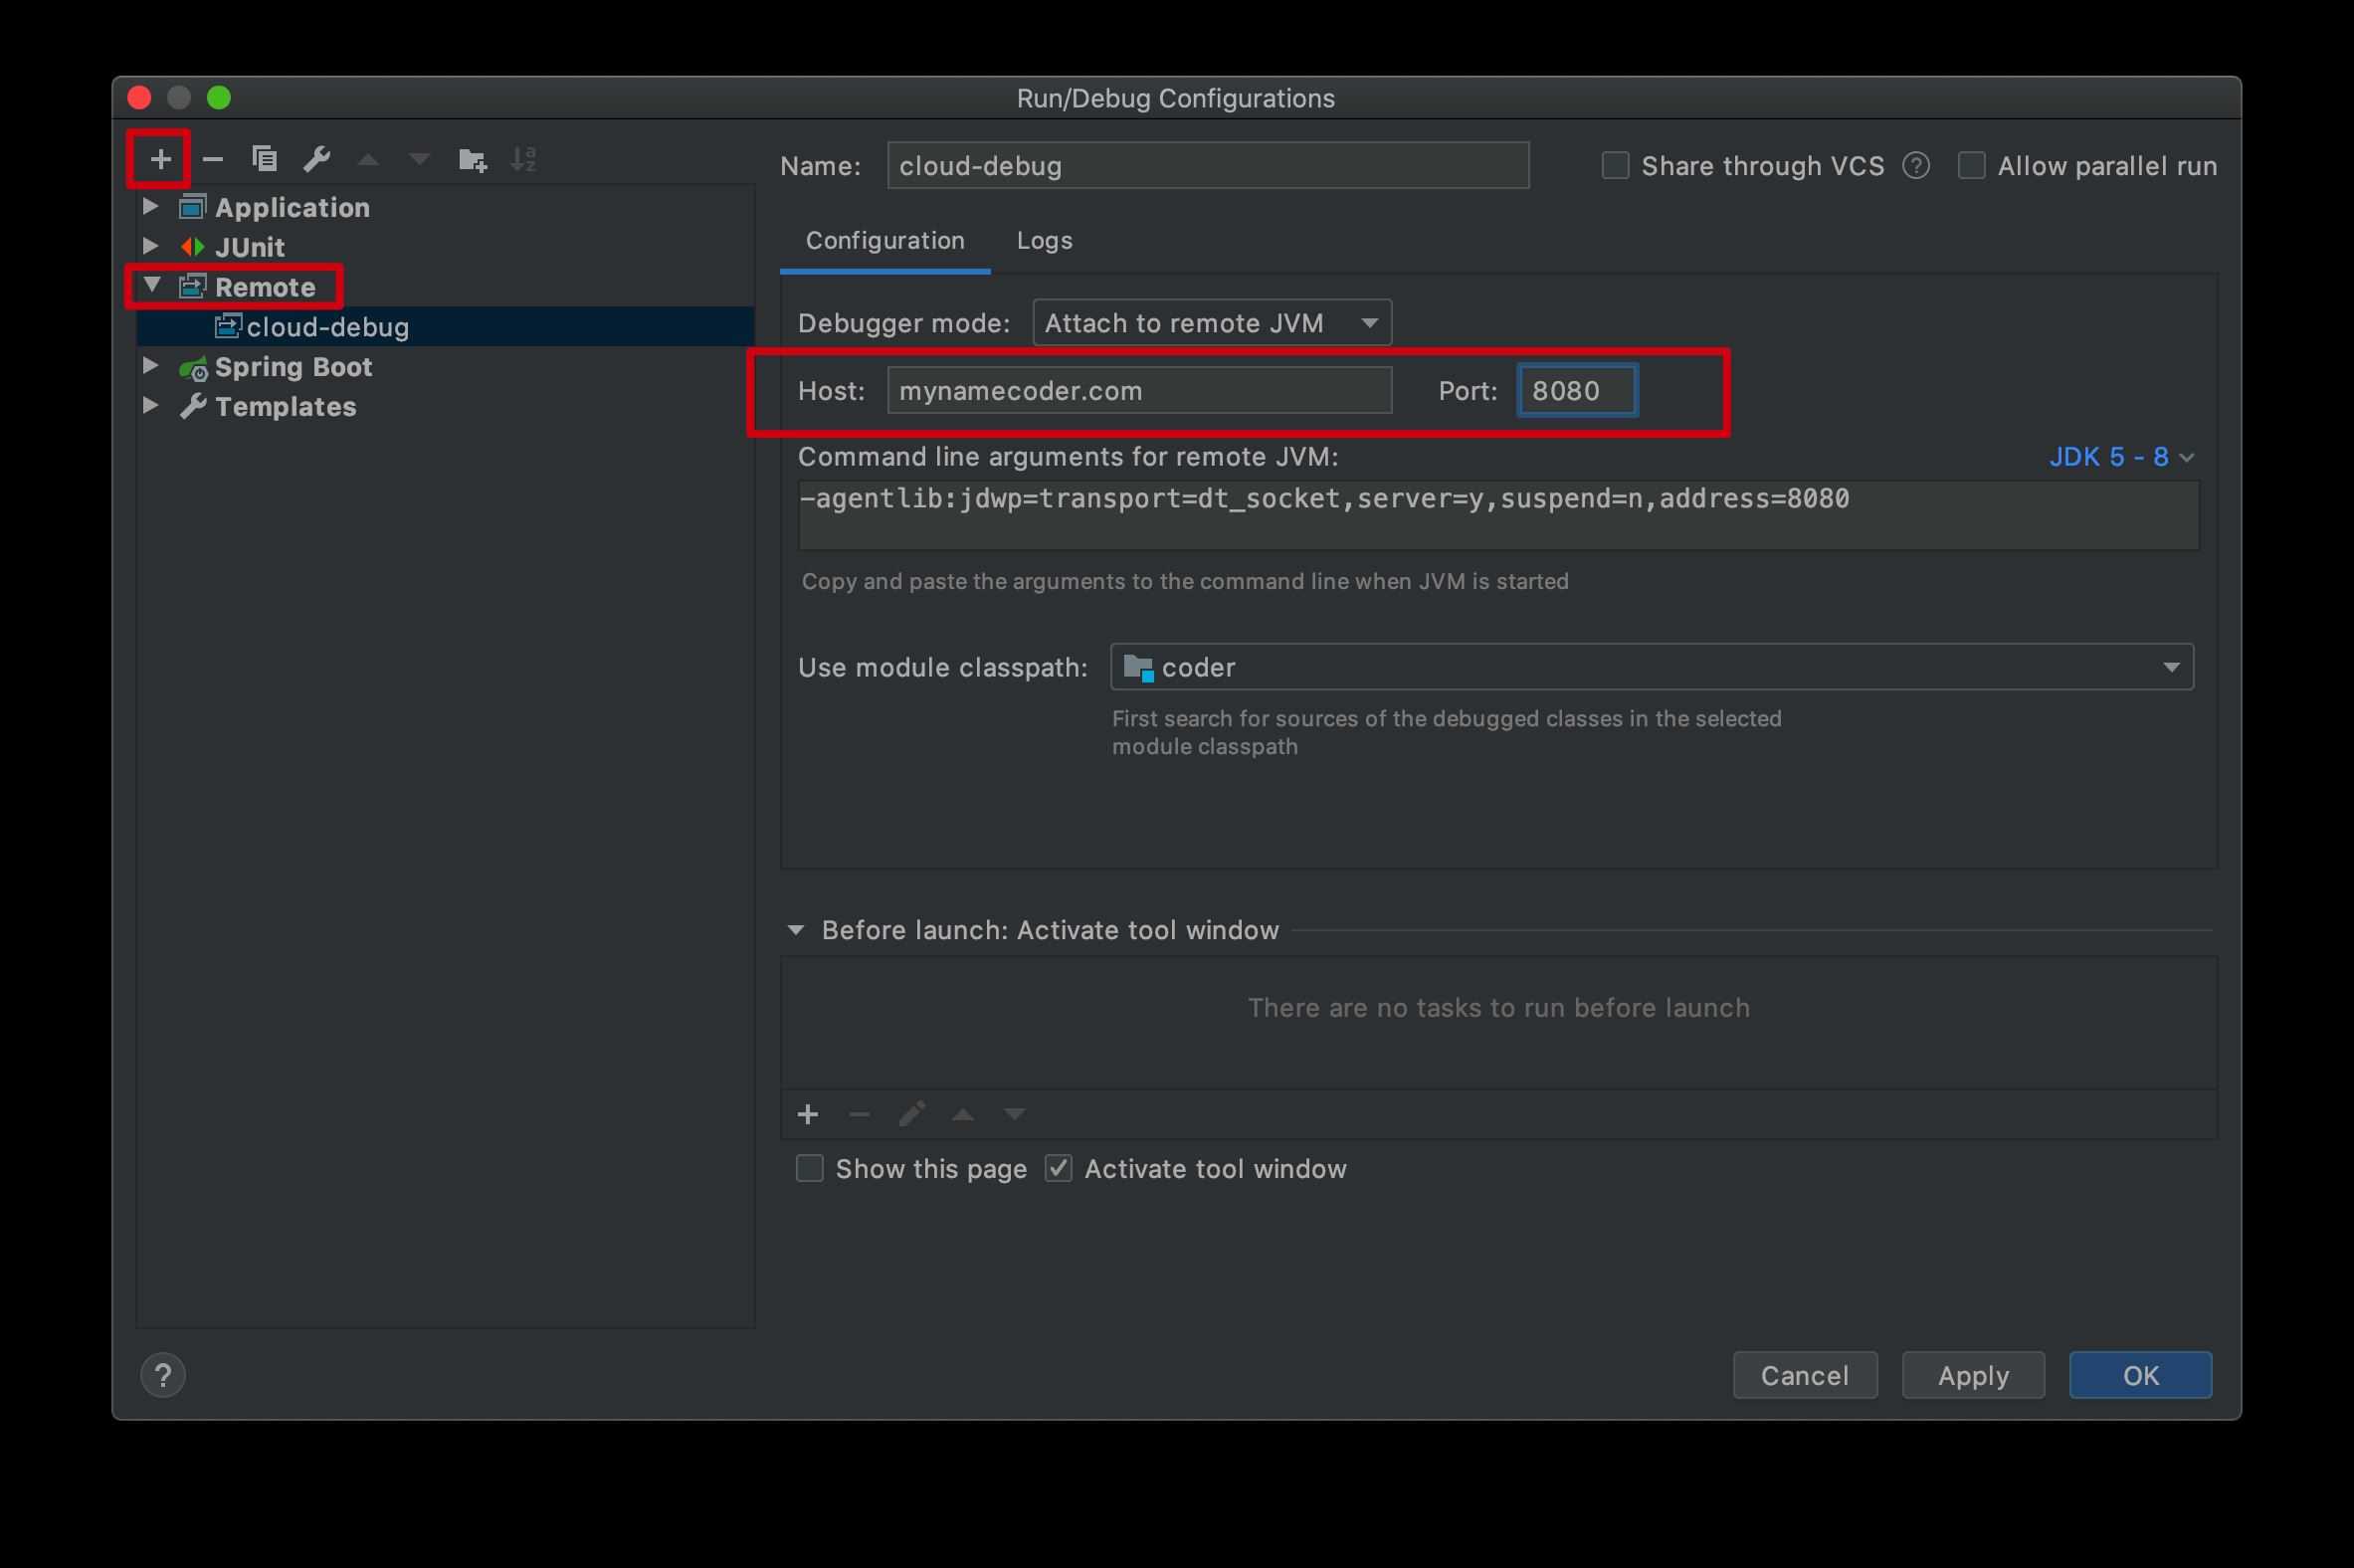Screen dimensions: 2354x1568
Task: Edit the before launch task
Action: pos(911,1114)
